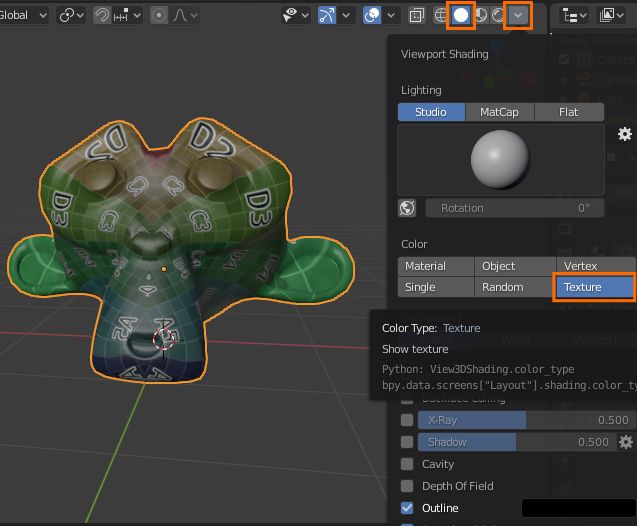This screenshot has width=637, height=526.
Task: Open studio light preferences gear
Action: click(x=625, y=134)
